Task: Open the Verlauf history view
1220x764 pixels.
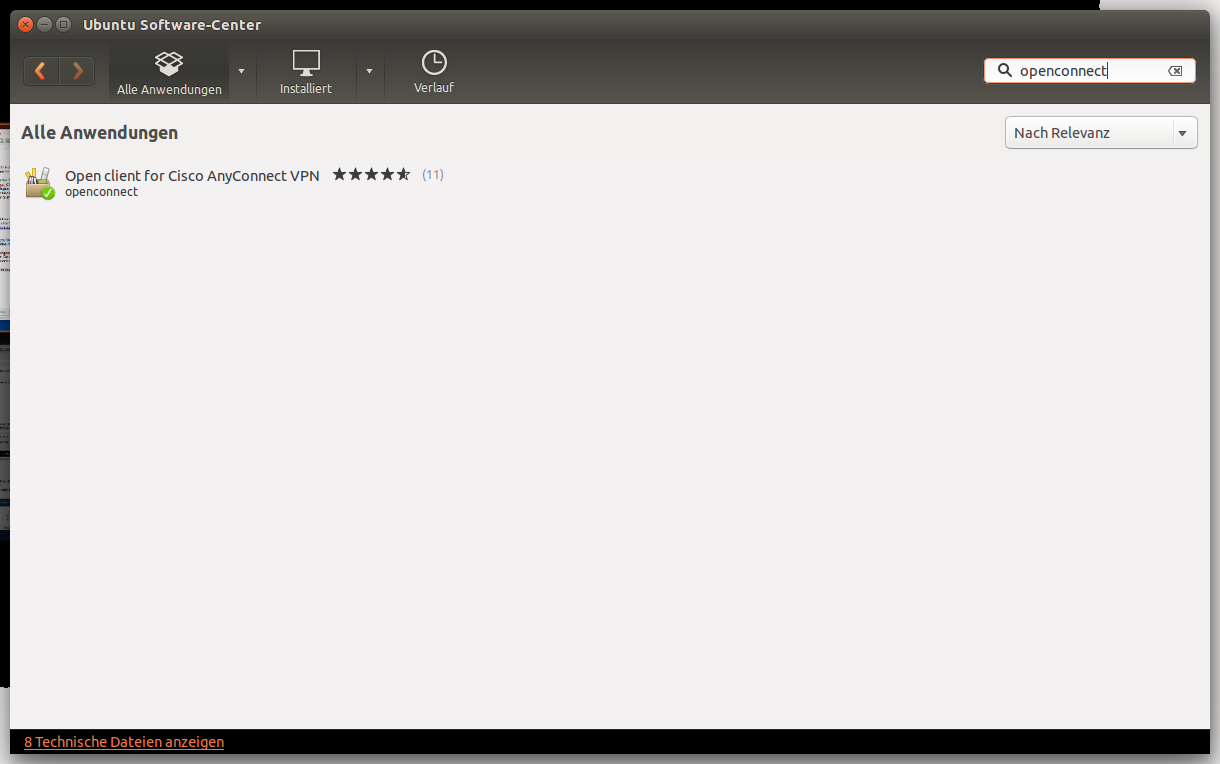Action: point(434,73)
